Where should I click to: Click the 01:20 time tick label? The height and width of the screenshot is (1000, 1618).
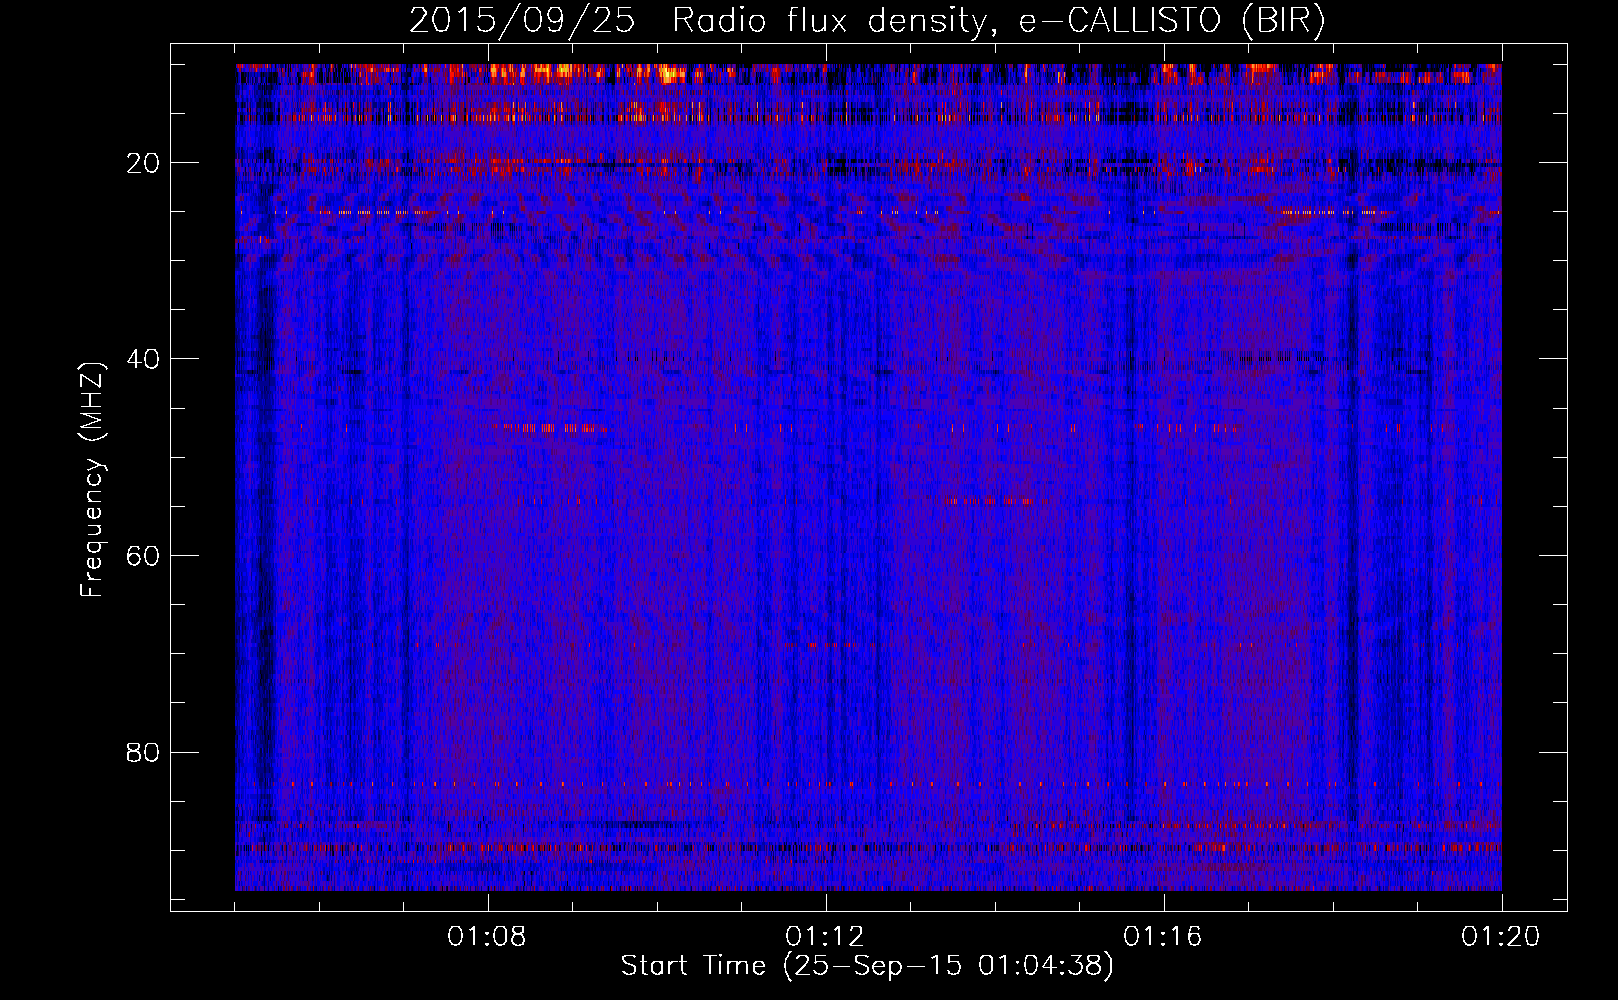tap(1501, 937)
